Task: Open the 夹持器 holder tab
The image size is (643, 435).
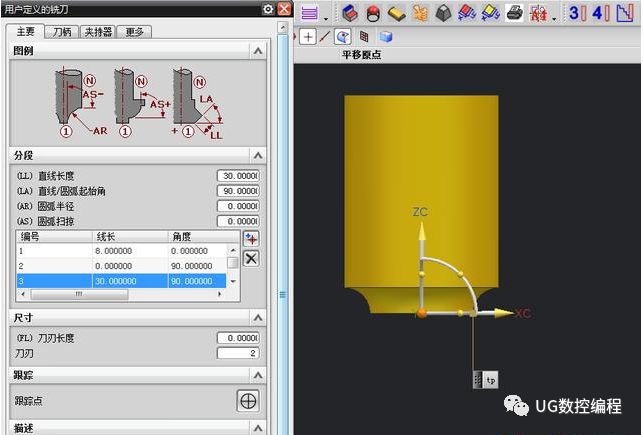Action: [x=98, y=32]
